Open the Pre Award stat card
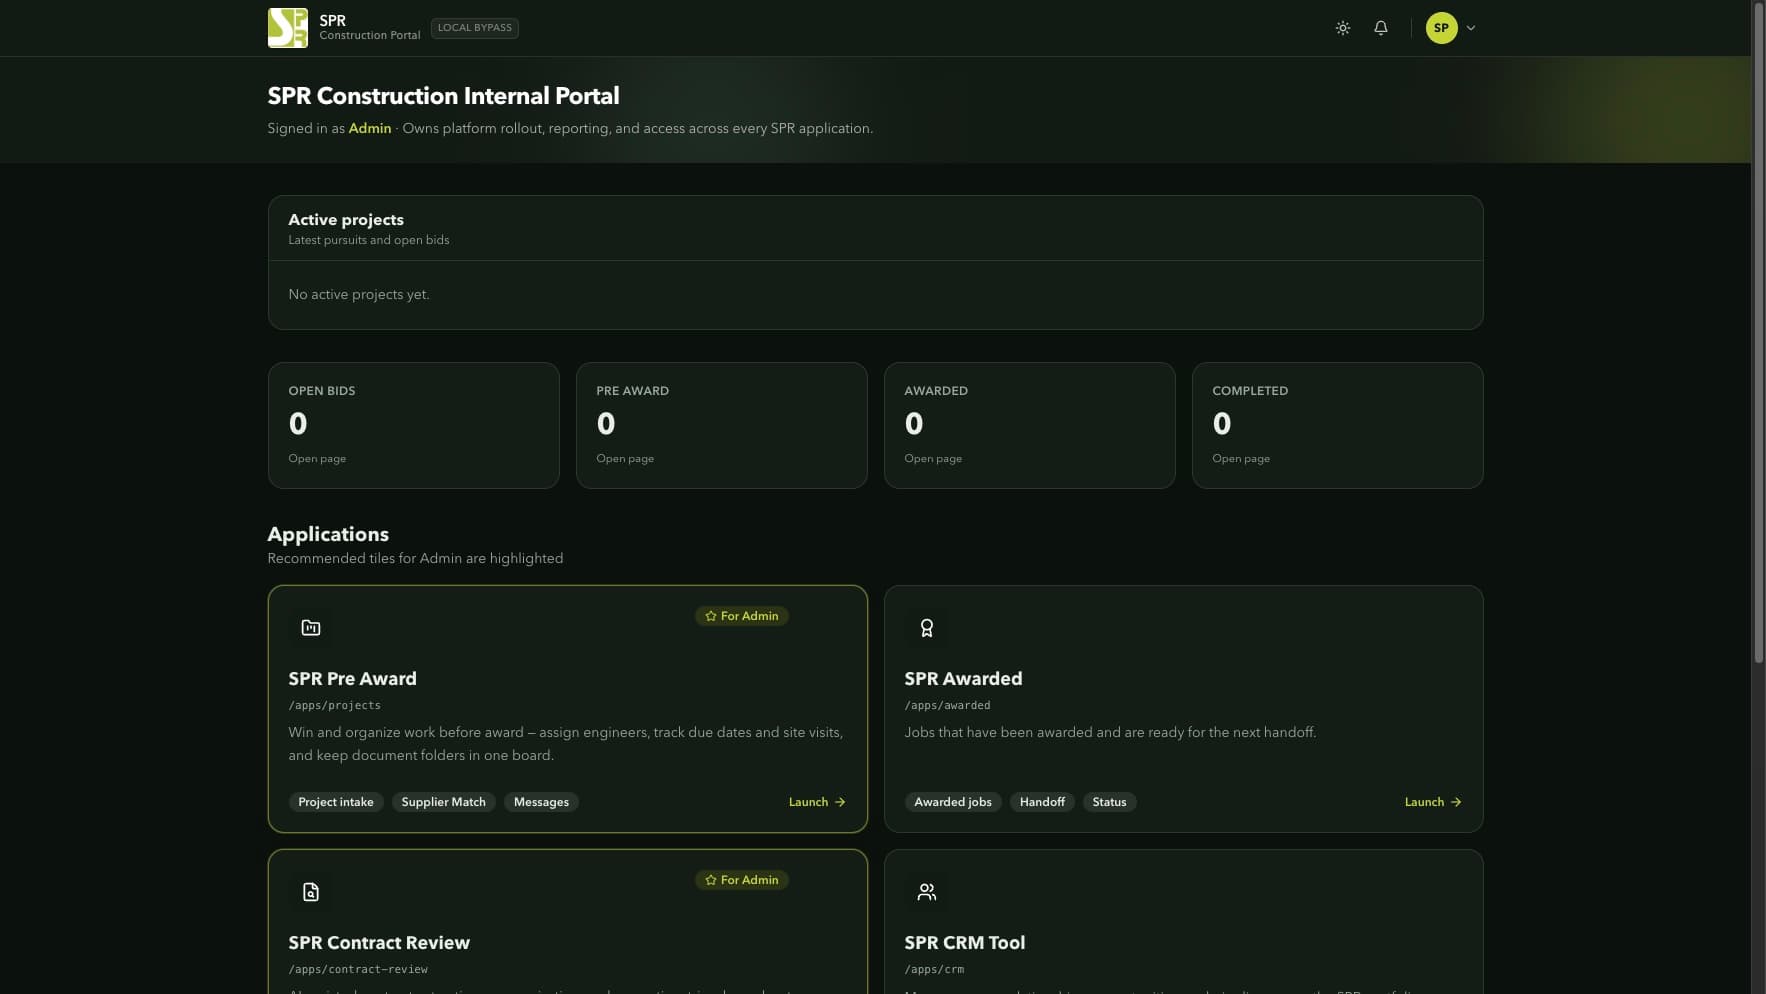1766x994 pixels. 721,425
